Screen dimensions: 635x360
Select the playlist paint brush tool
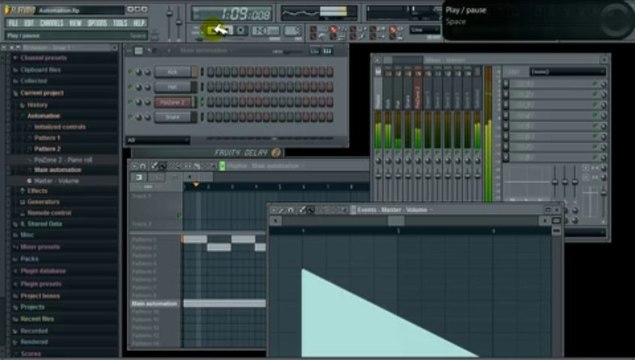162,166
